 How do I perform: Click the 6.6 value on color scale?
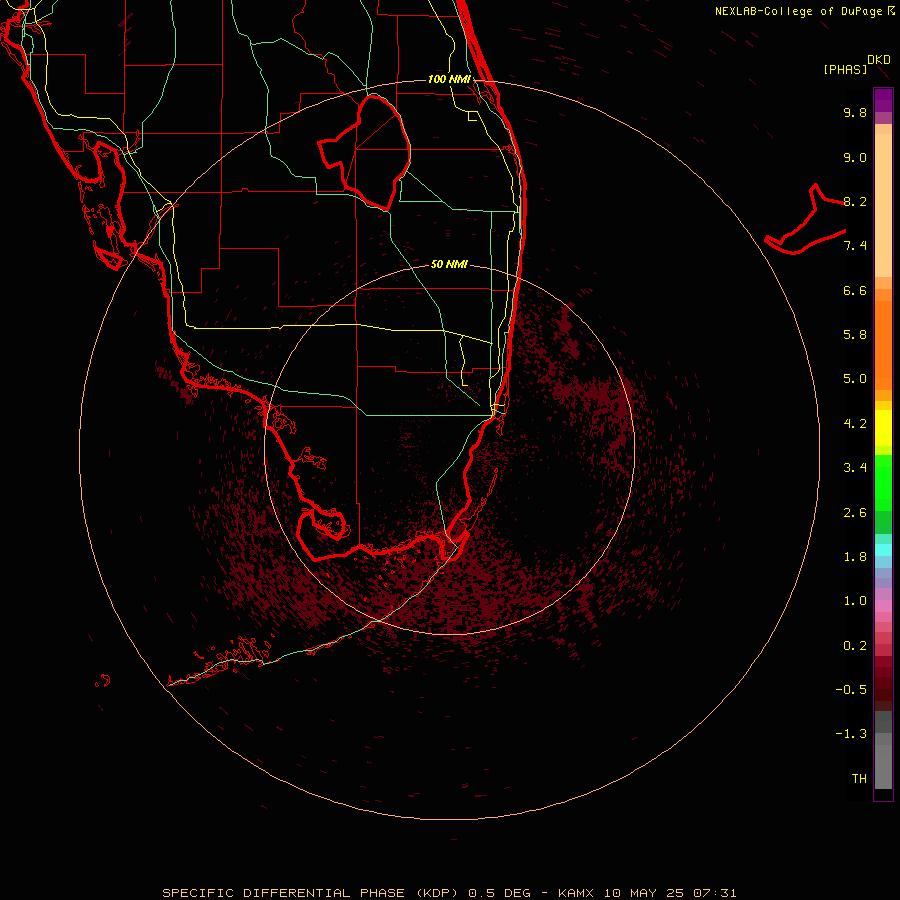855,290
